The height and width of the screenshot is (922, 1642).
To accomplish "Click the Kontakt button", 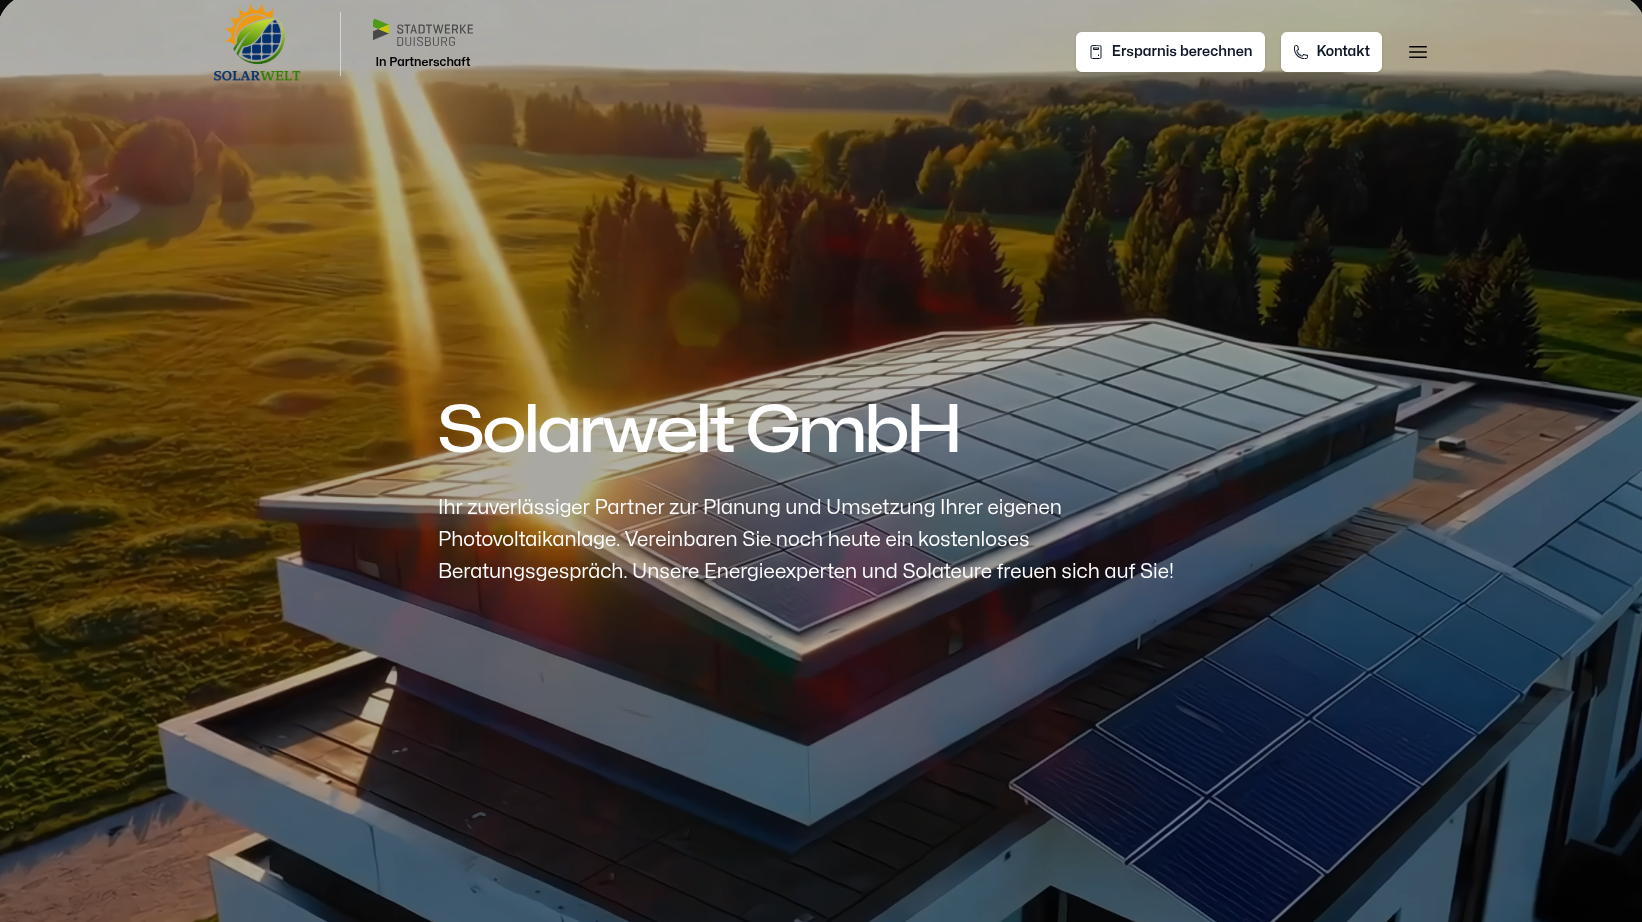I will (1331, 52).
